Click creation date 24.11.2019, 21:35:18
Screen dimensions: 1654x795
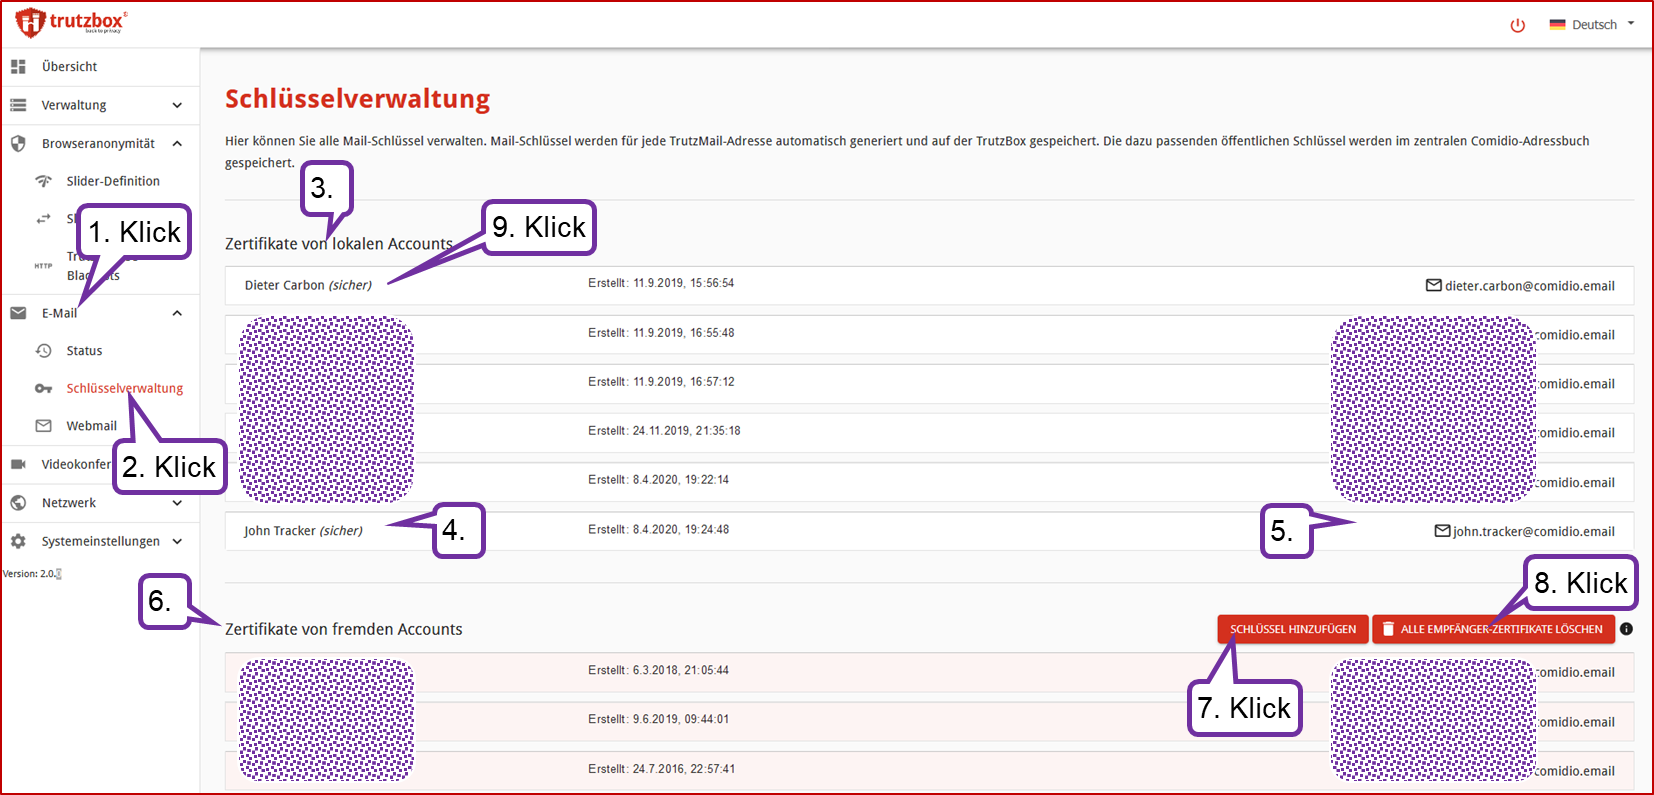pyautogui.click(x=687, y=431)
